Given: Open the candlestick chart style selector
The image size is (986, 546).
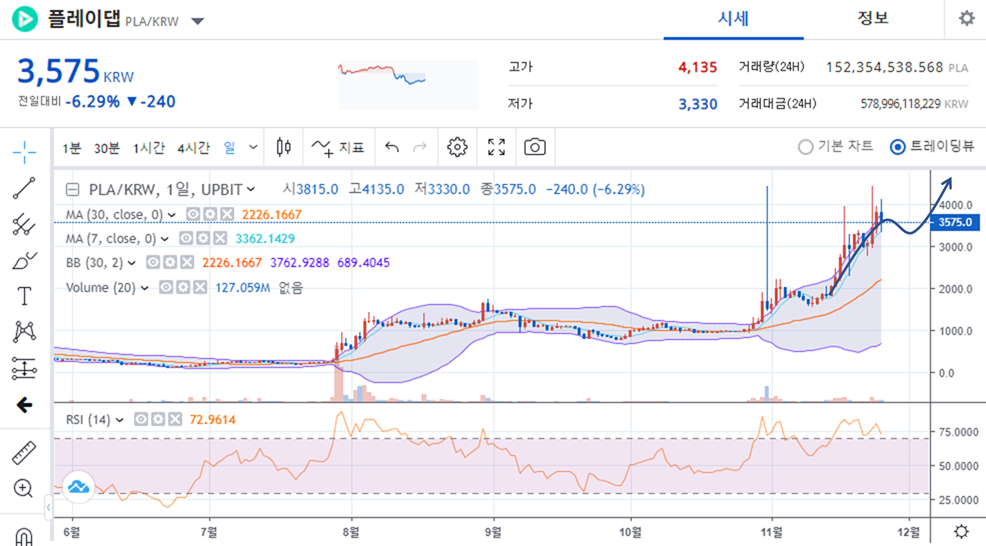Looking at the screenshot, I should pos(284,147).
